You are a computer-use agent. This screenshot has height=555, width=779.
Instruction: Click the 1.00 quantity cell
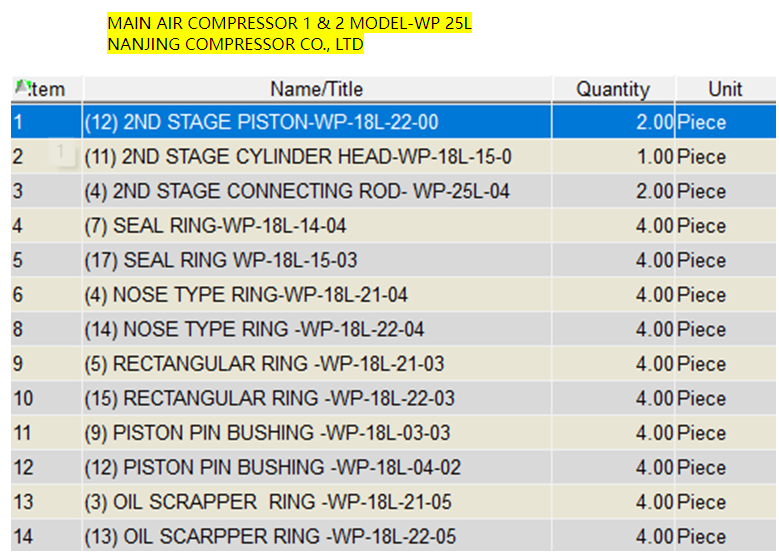652,157
